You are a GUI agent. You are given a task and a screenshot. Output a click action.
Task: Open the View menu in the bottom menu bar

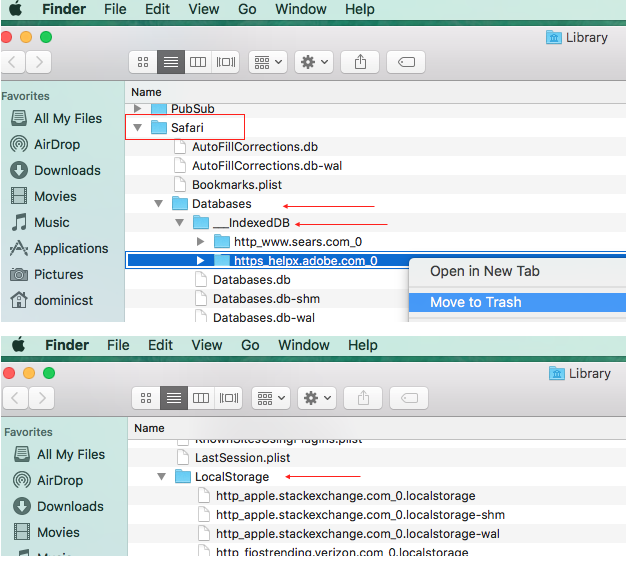click(207, 345)
